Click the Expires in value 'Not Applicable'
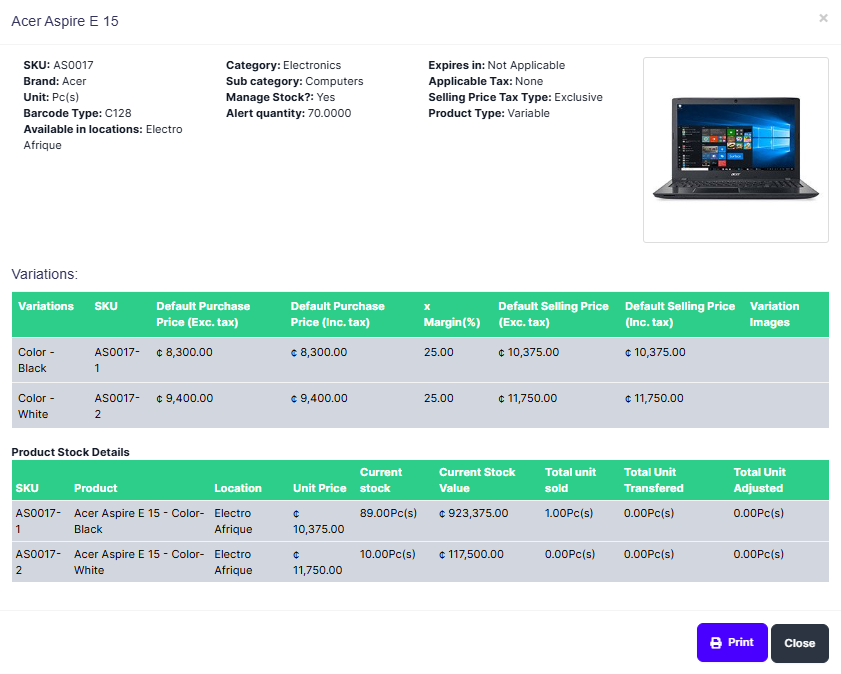 (x=526, y=65)
